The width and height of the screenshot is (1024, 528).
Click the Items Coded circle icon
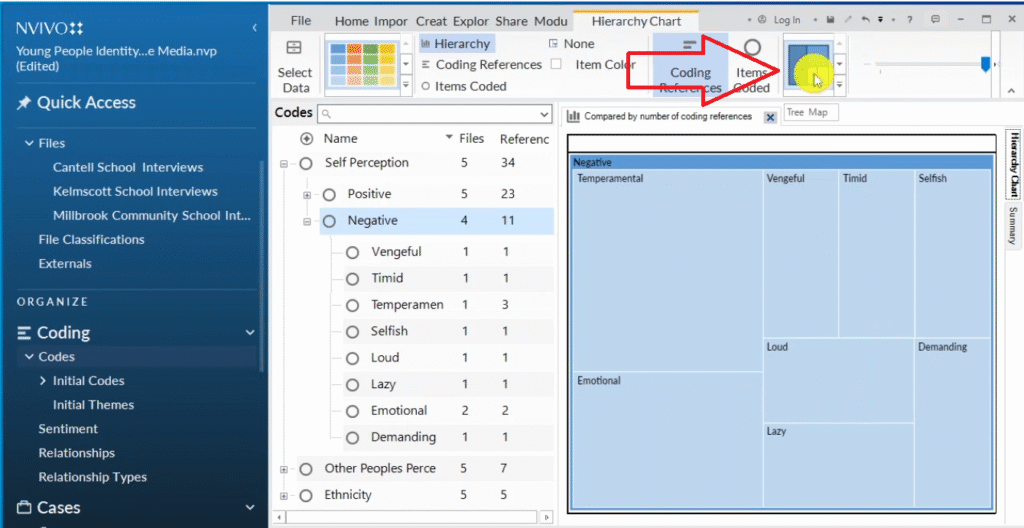coord(752,48)
